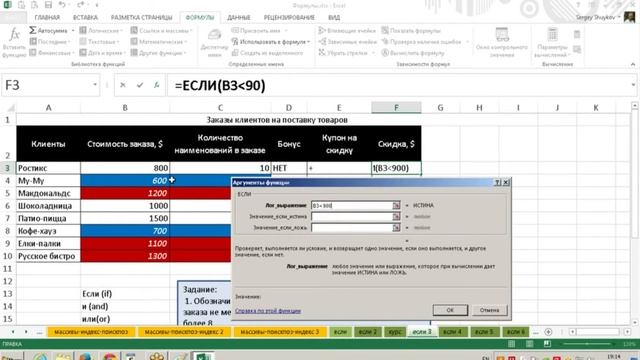The width and height of the screenshot is (640, 360).
Task: Open the Name Box dropdown
Action: (x=95, y=84)
